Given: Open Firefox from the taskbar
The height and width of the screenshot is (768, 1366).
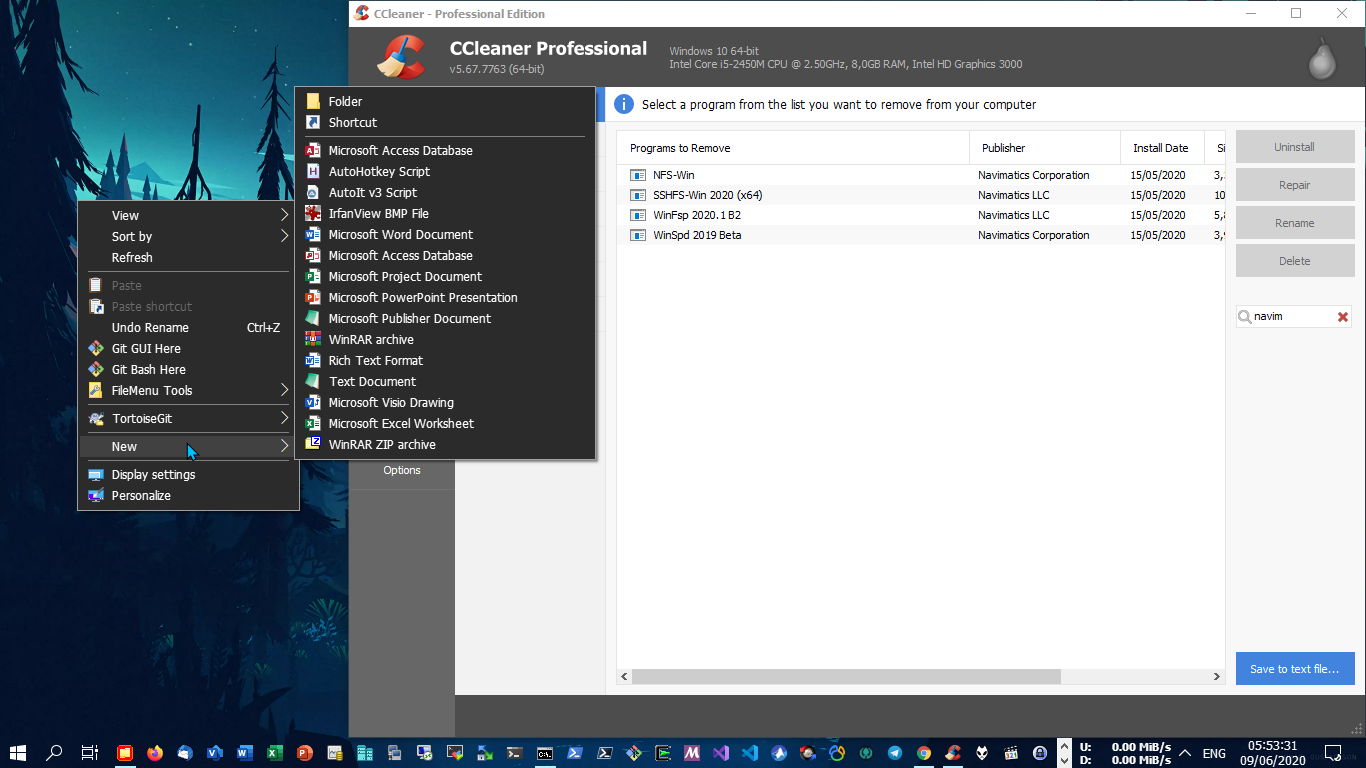Looking at the screenshot, I should 154,752.
